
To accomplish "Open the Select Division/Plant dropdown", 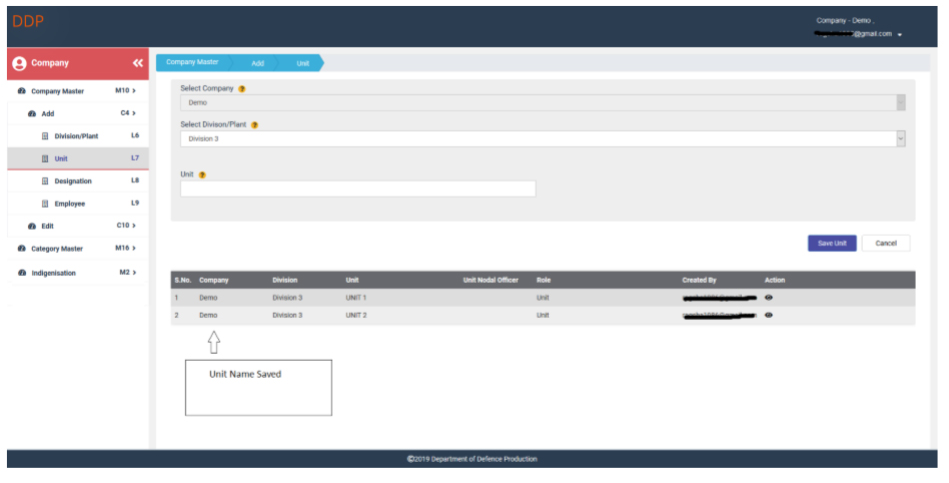I will click(x=543, y=139).
